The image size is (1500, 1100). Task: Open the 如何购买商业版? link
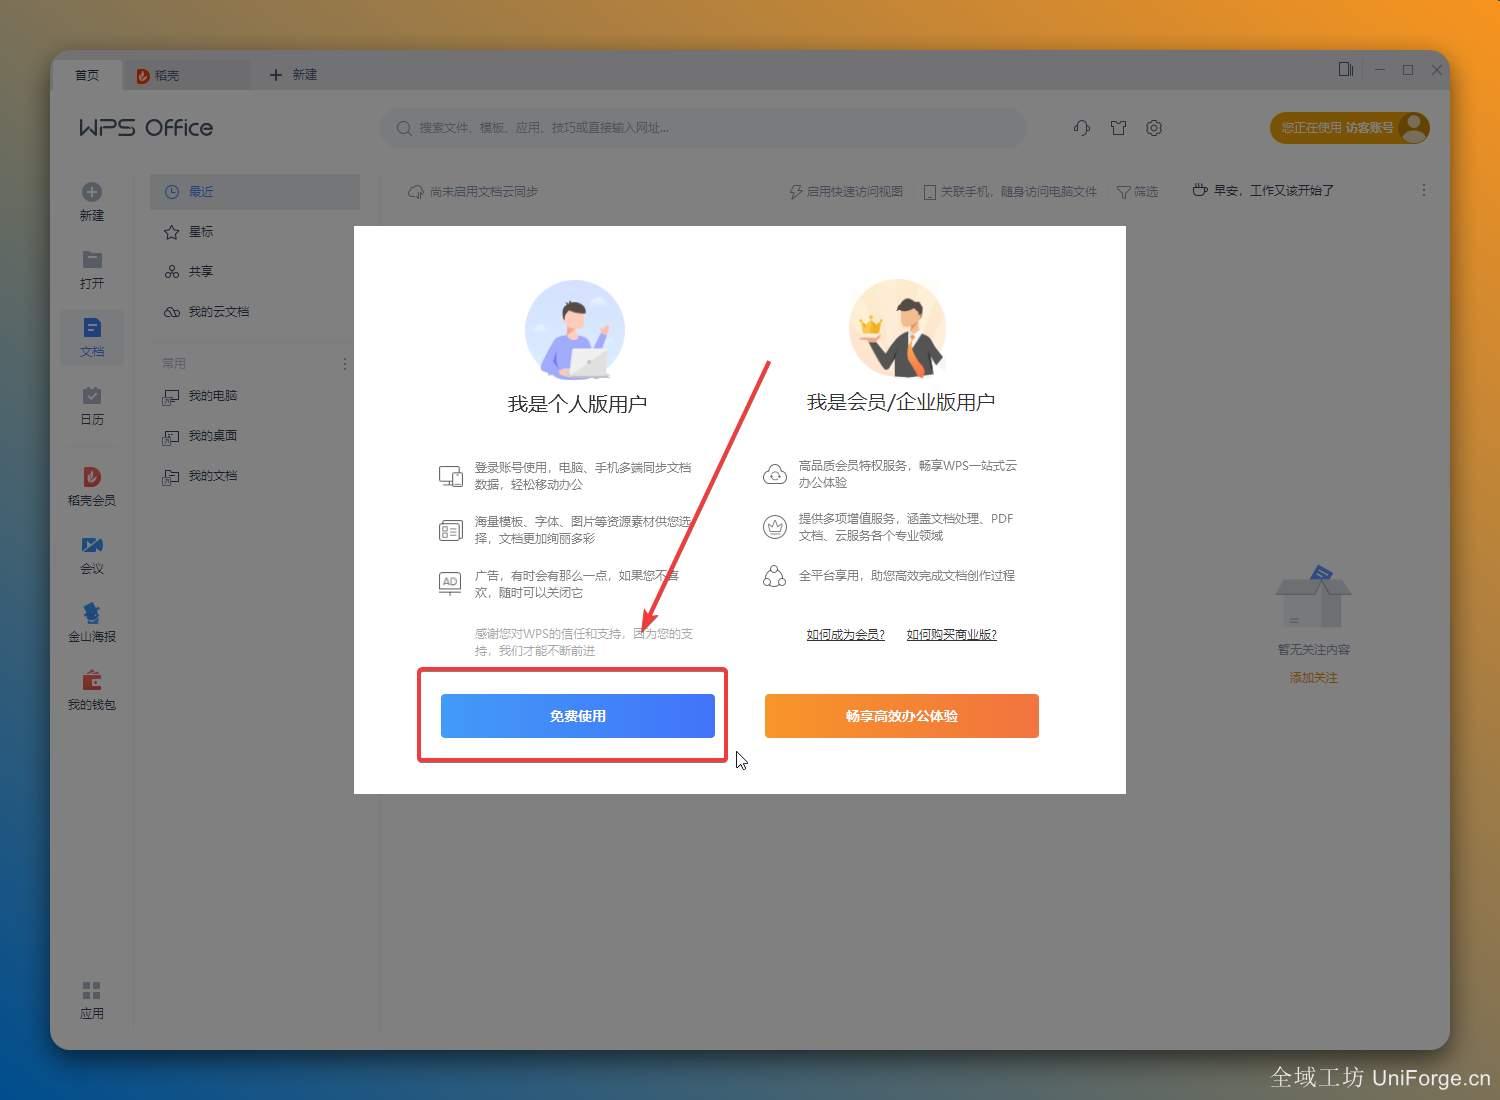tap(952, 635)
